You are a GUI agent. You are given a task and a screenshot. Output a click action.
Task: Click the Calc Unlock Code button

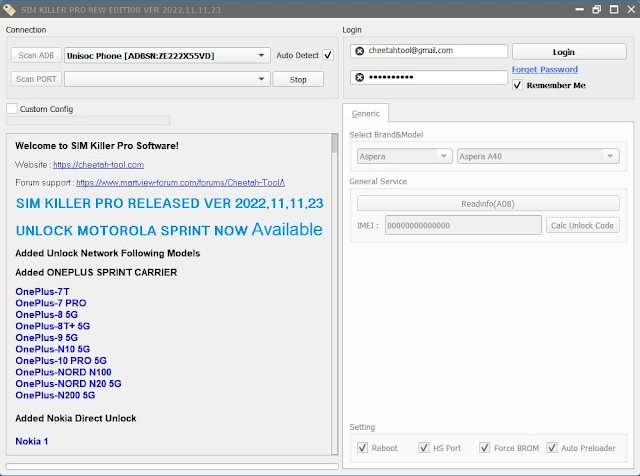pyautogui.click(x=582, y=225)
